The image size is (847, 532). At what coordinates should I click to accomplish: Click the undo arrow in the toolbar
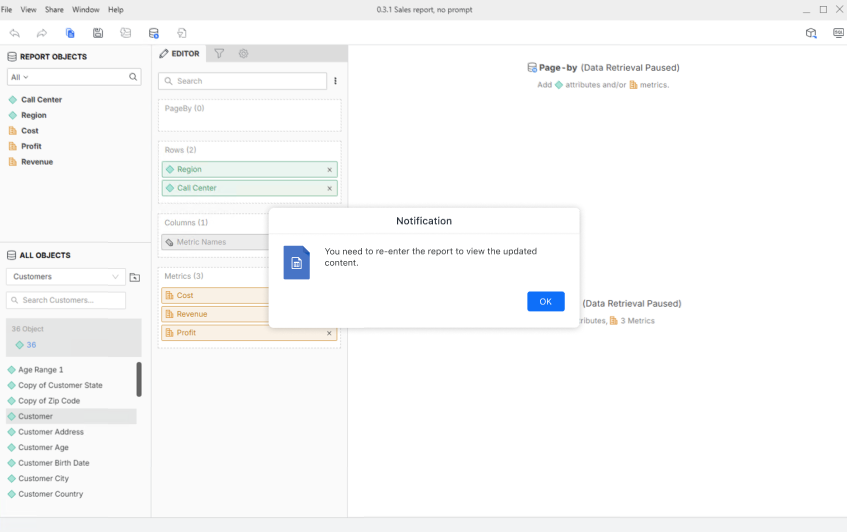point(14,33)
